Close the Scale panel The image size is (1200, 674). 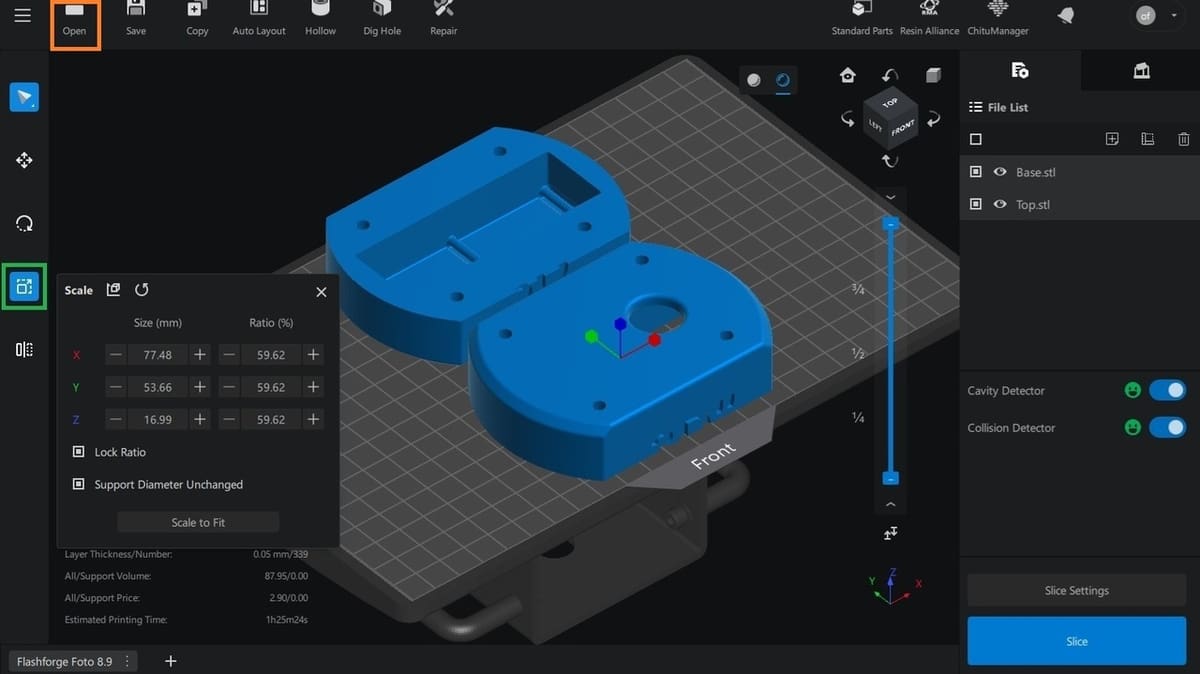[x=321, y=292]
